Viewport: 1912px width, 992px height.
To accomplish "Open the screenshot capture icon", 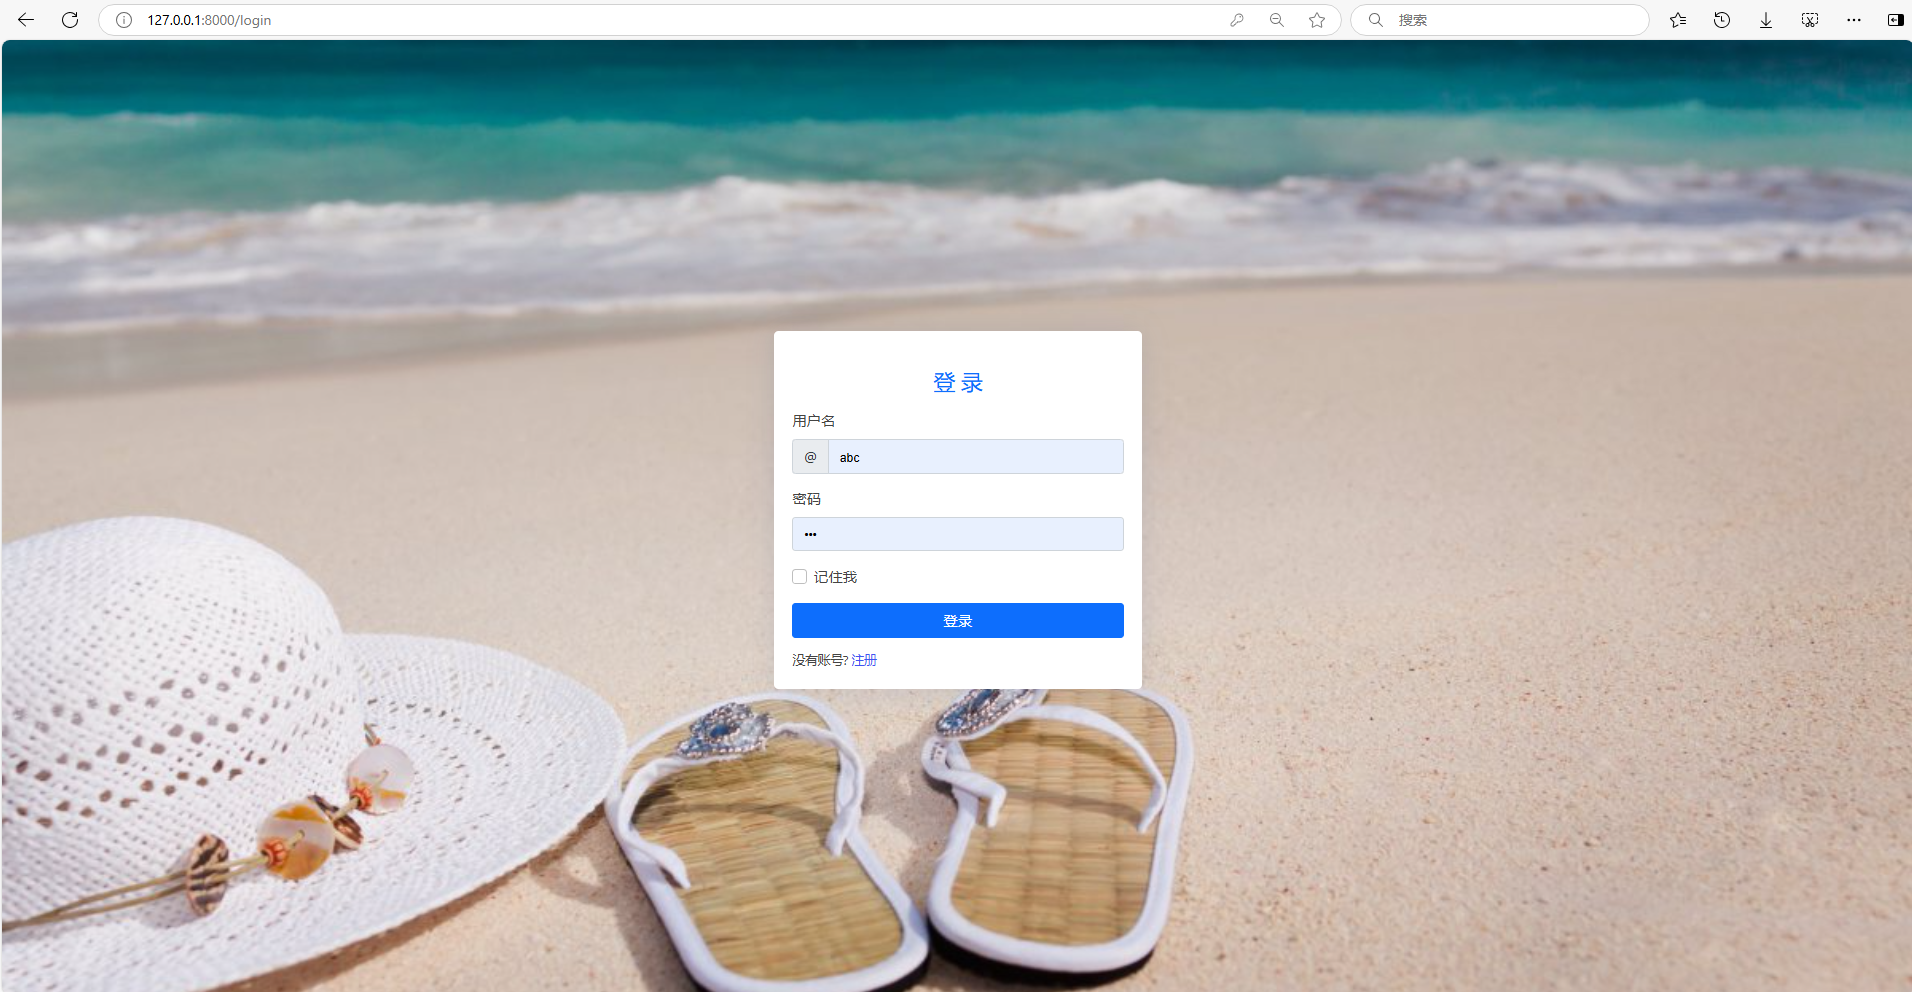I will [x=1810, y=20].
